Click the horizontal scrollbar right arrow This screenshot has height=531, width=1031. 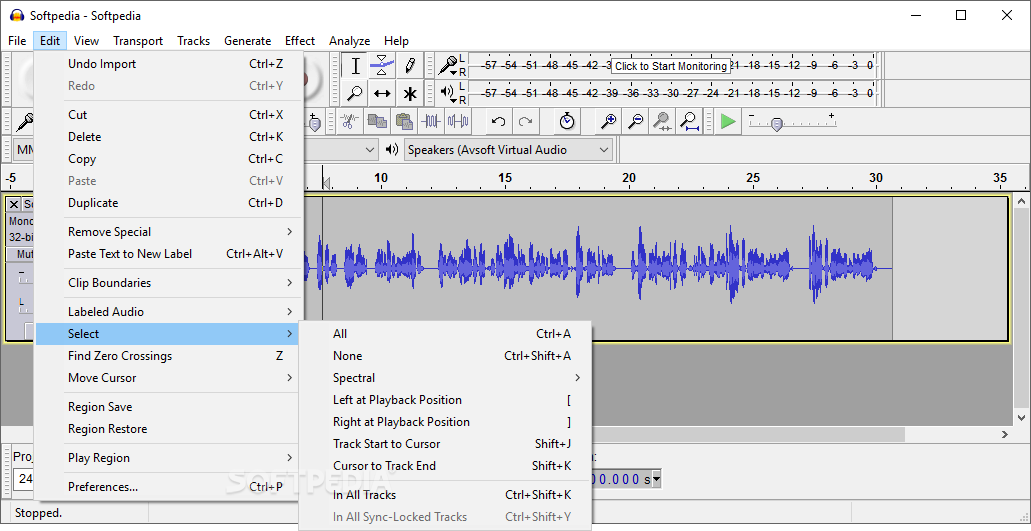click(1004, 434)
